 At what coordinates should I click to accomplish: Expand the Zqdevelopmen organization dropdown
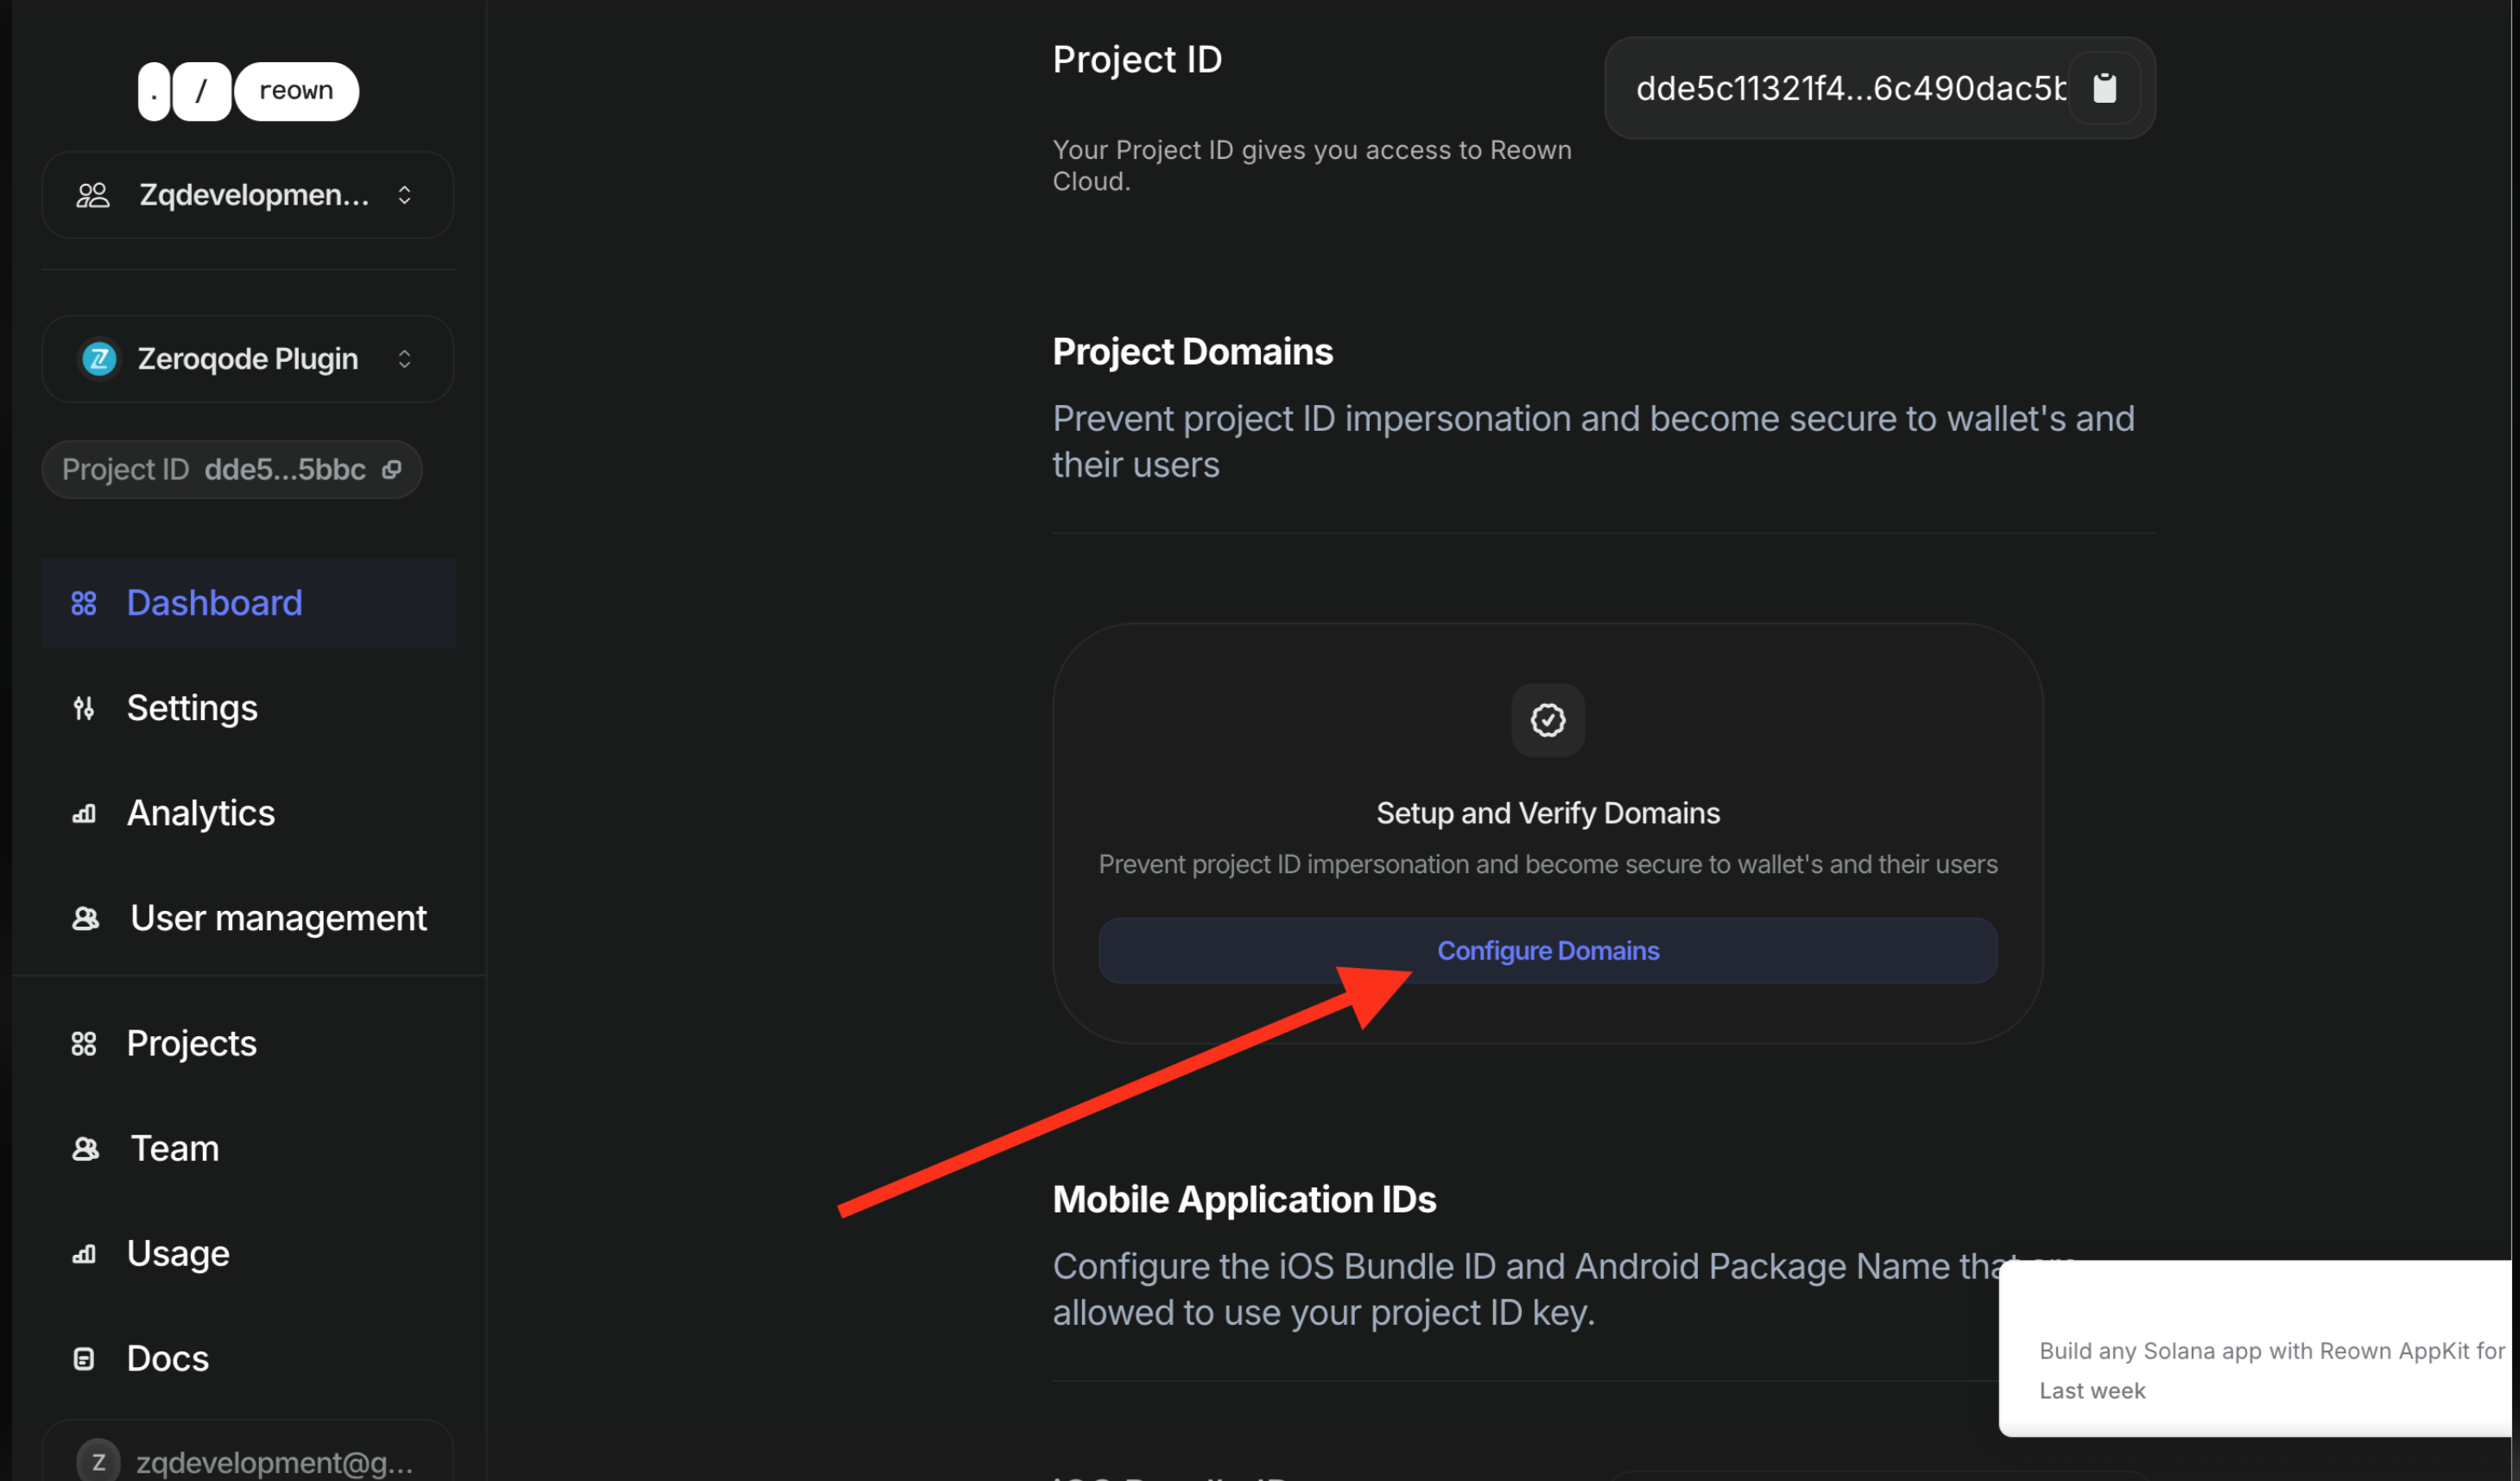pyautogui.click(x=247, y=194)
